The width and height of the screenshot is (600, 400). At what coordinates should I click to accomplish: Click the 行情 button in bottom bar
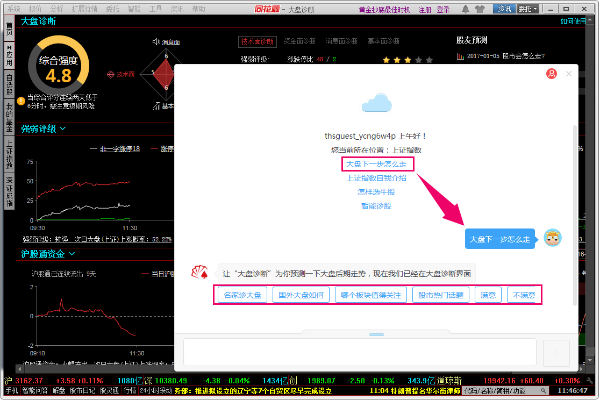click(x=130, y=391)
